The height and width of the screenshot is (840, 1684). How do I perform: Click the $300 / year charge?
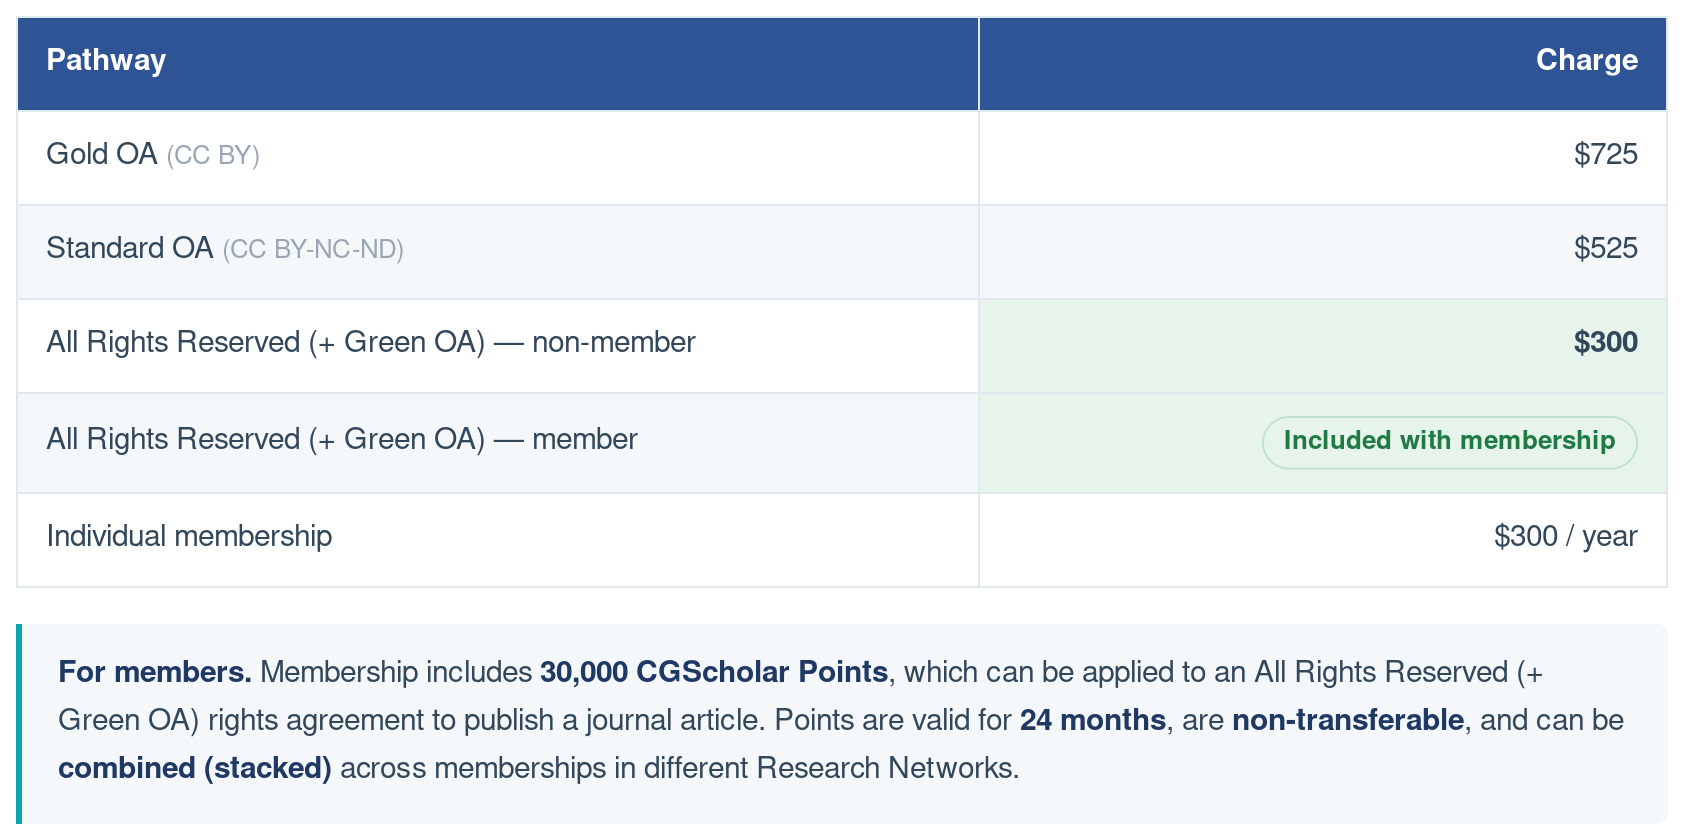(x=1565, y=536)
